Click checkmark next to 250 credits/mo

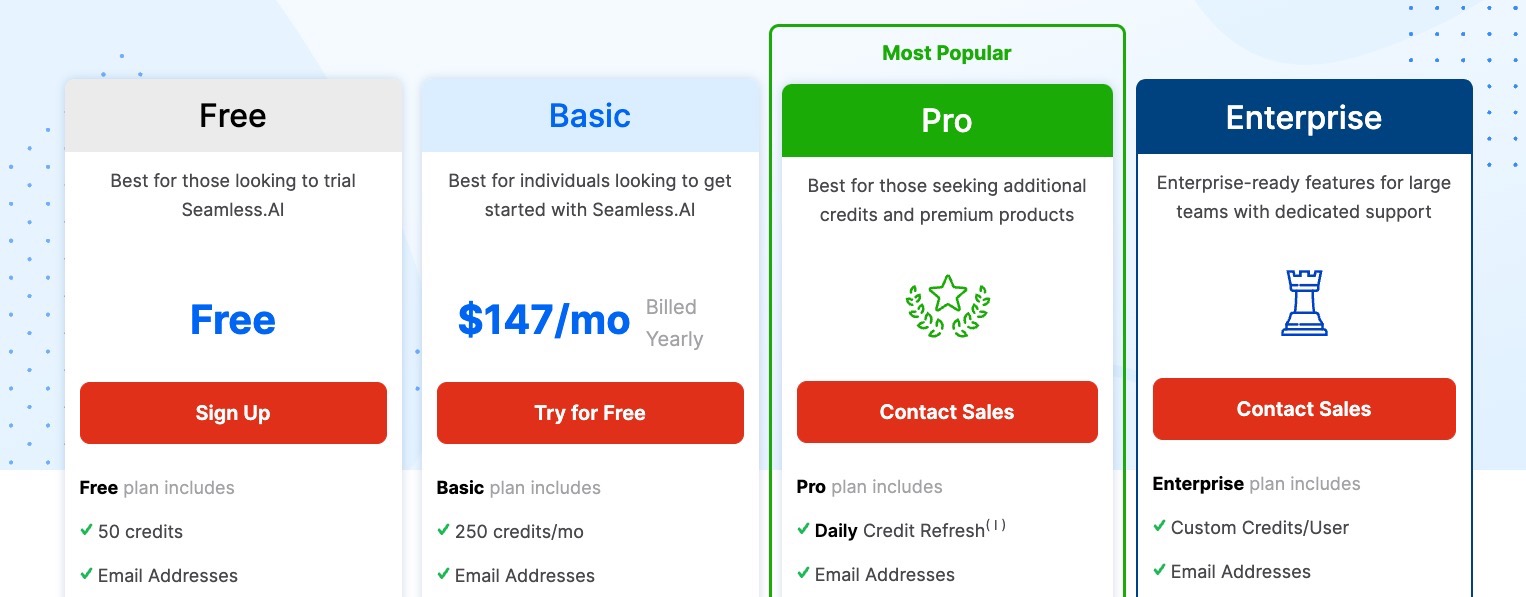[443, 530]
